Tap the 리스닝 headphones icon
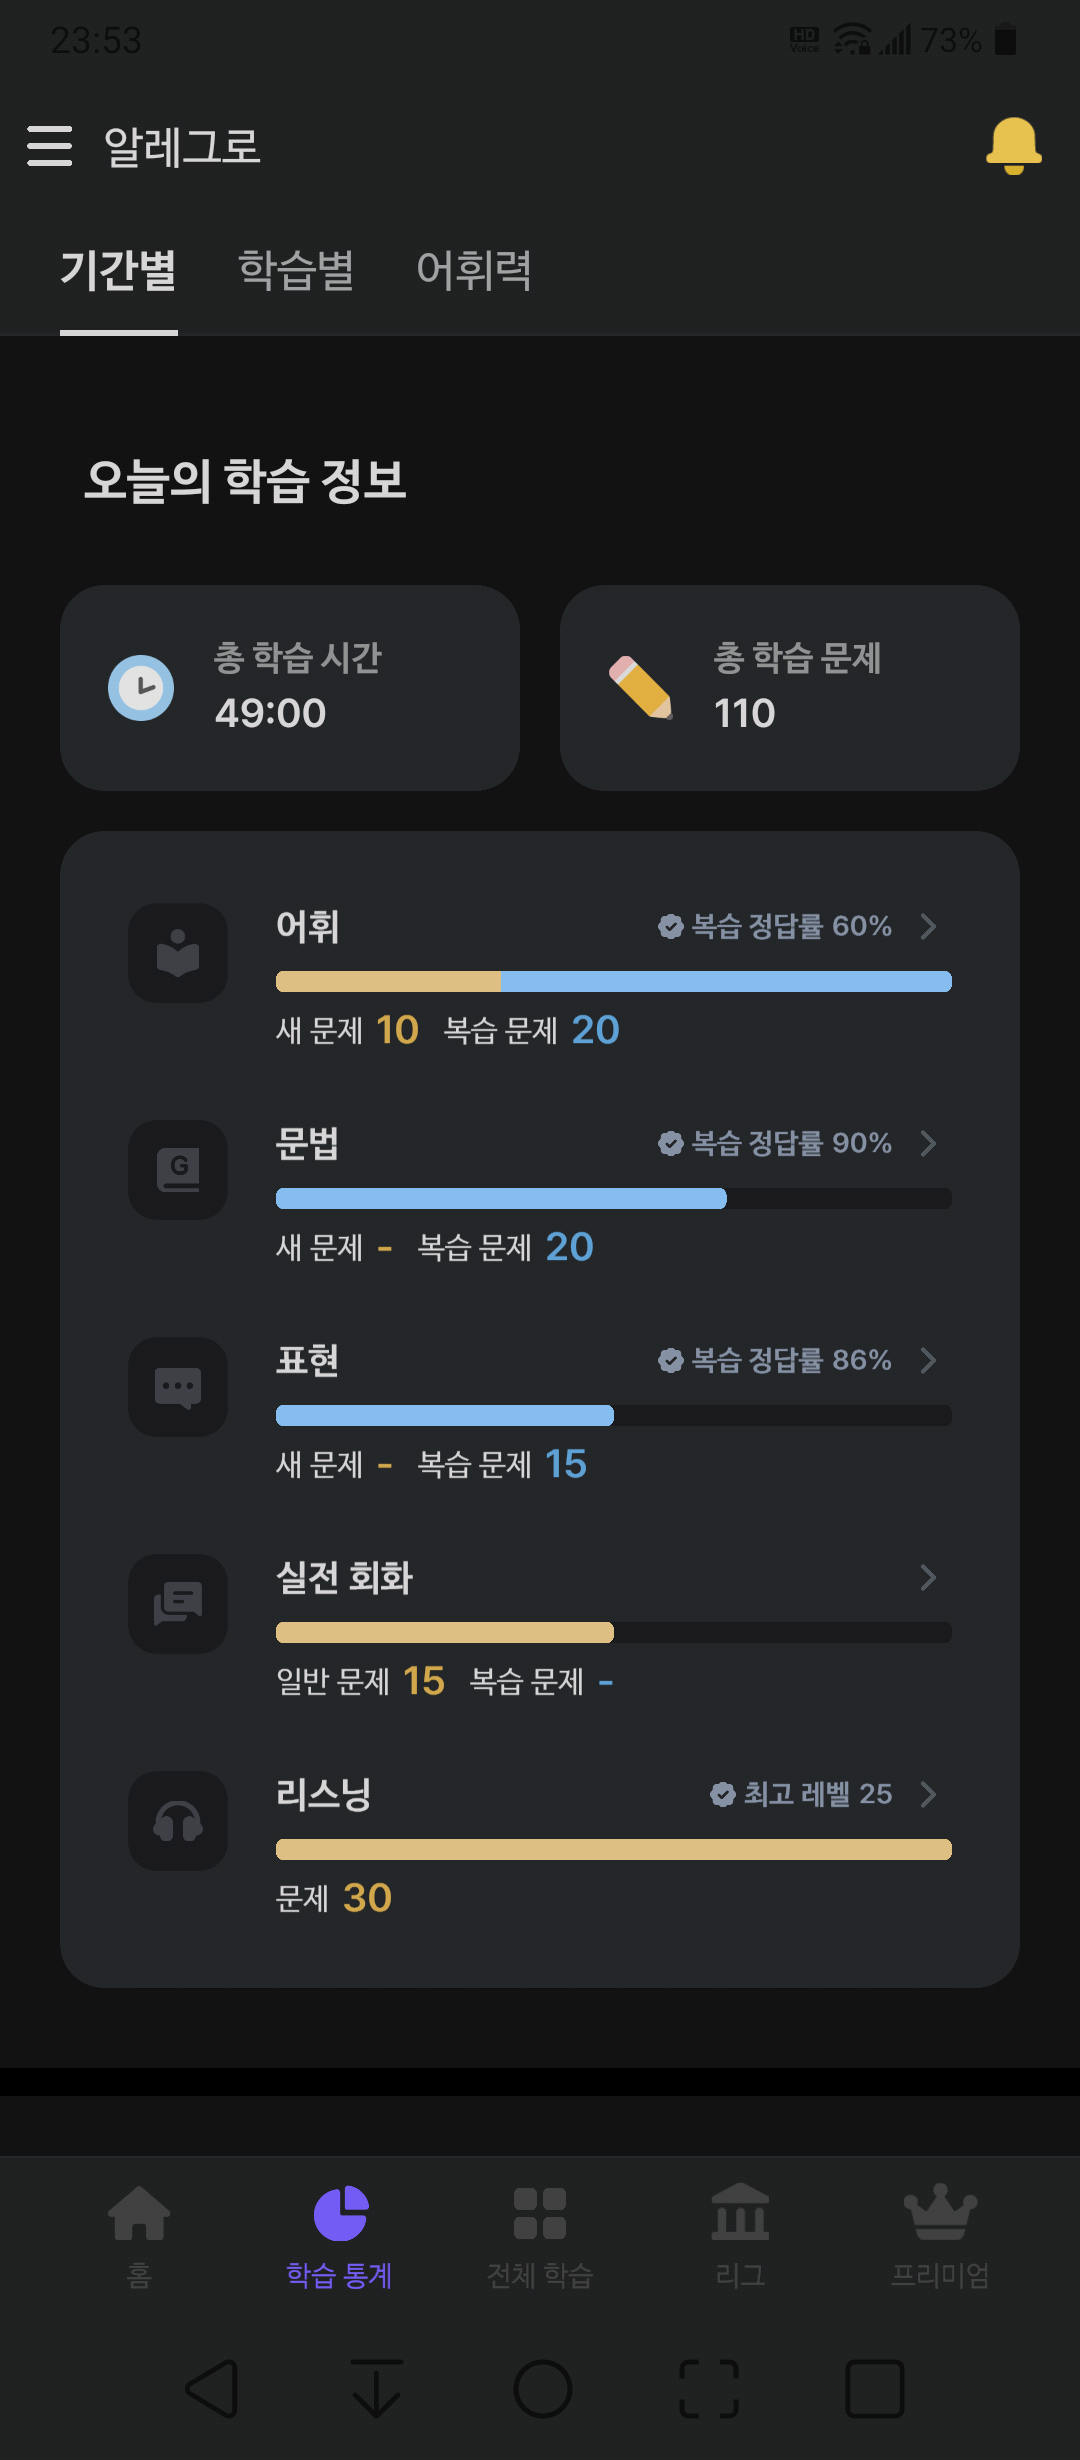 point(178,1821)
